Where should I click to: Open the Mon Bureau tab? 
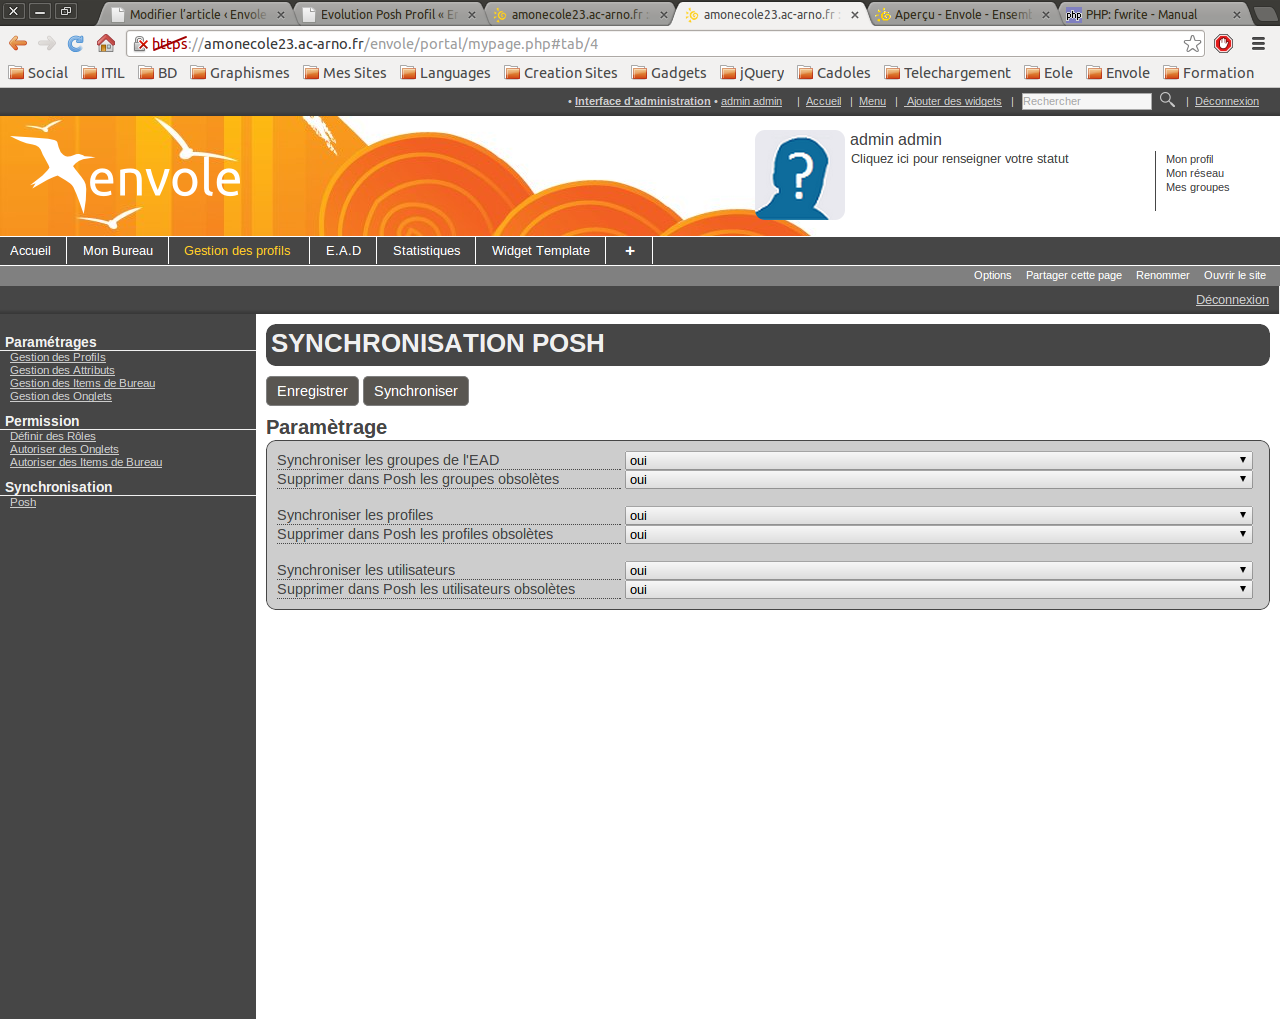point(118,251)
